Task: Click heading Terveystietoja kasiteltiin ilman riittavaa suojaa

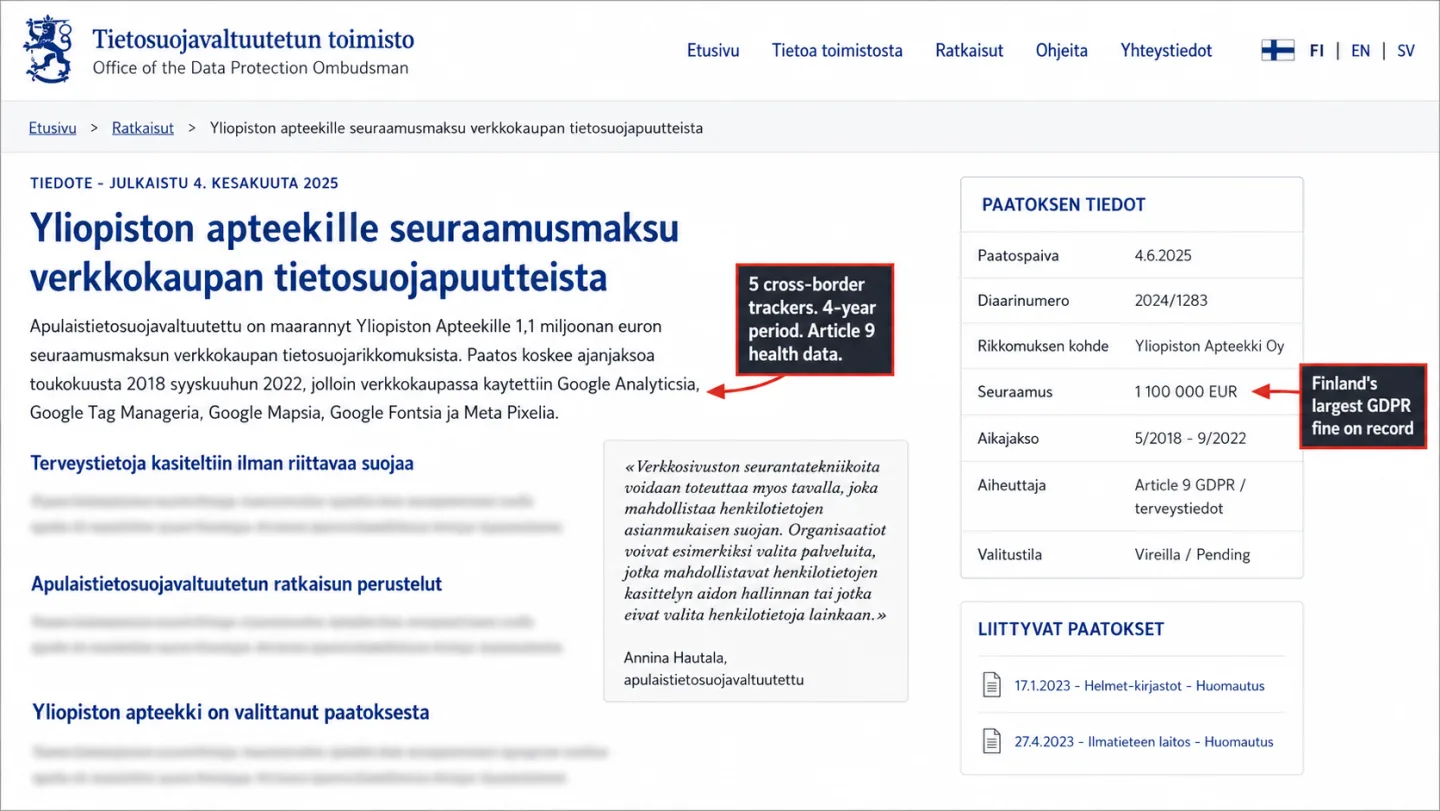Action: click(221, 463)
